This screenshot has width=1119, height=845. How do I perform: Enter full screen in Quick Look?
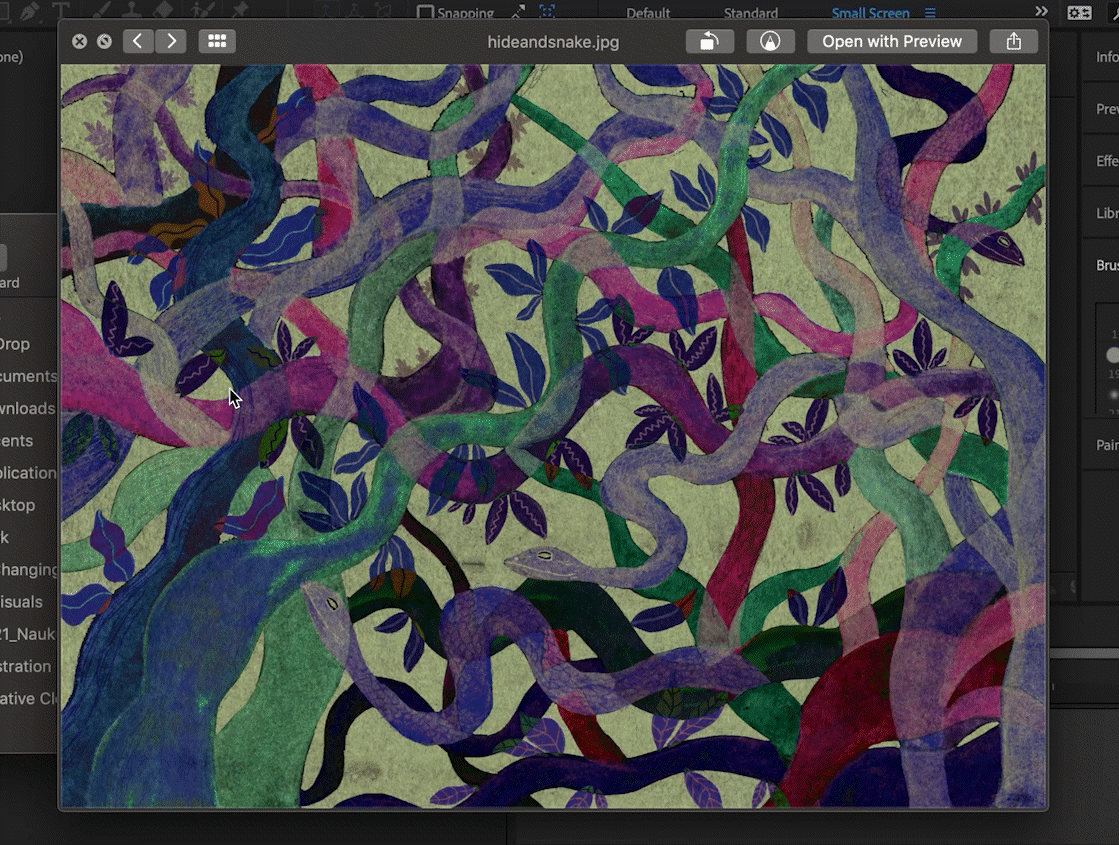pyautogui.click(x=104, y=41)
